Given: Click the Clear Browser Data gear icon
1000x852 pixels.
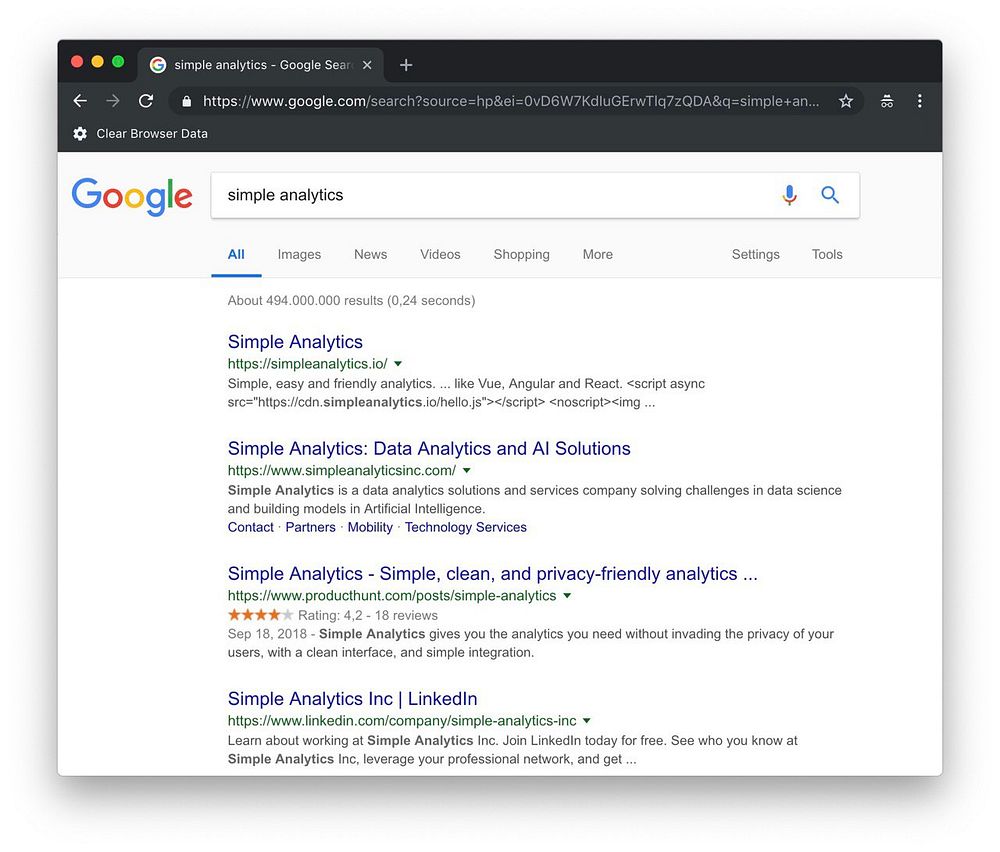Looking at the screenshot, I should click(80, 133).
